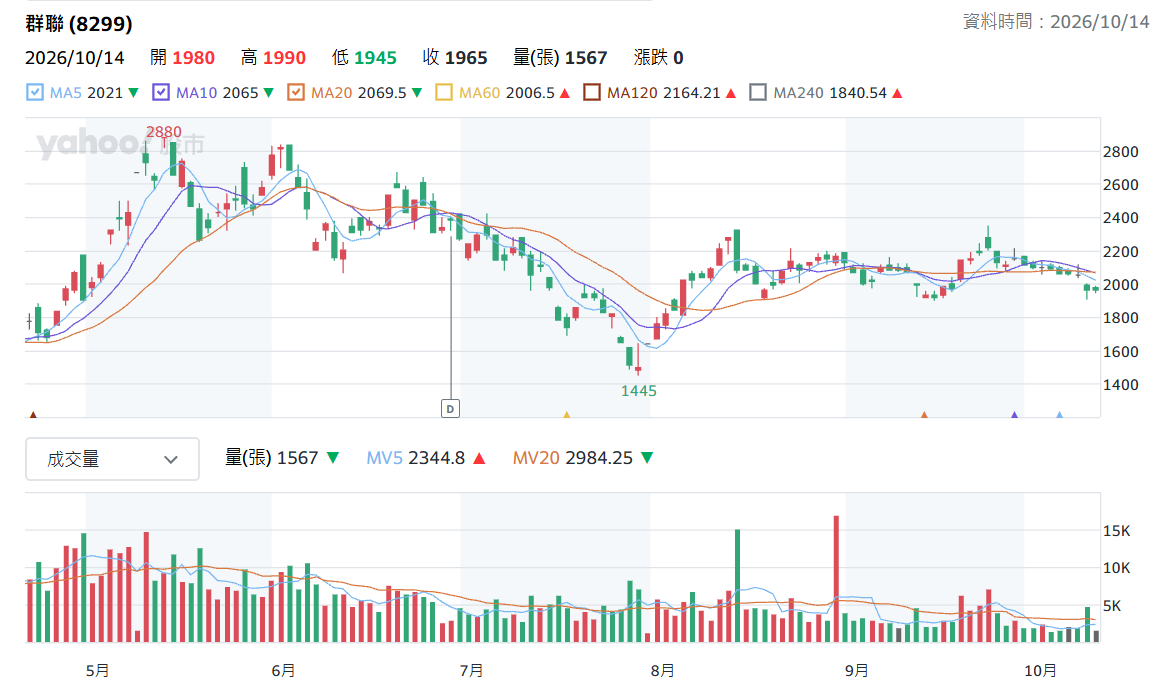The image size is (1171, 695).
Task: Click the 資料時間：2026/10/14 timestamp
Action: [1056, 22]
